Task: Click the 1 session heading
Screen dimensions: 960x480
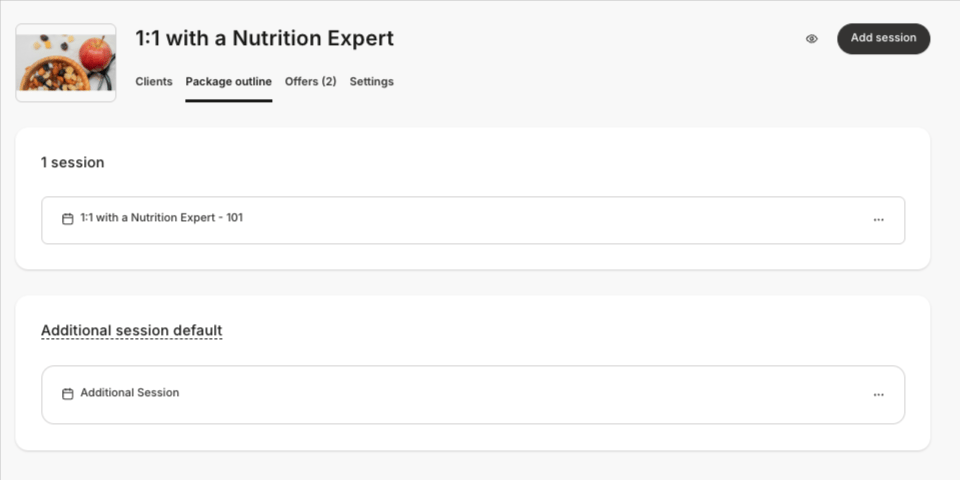Action: [73, 162]
